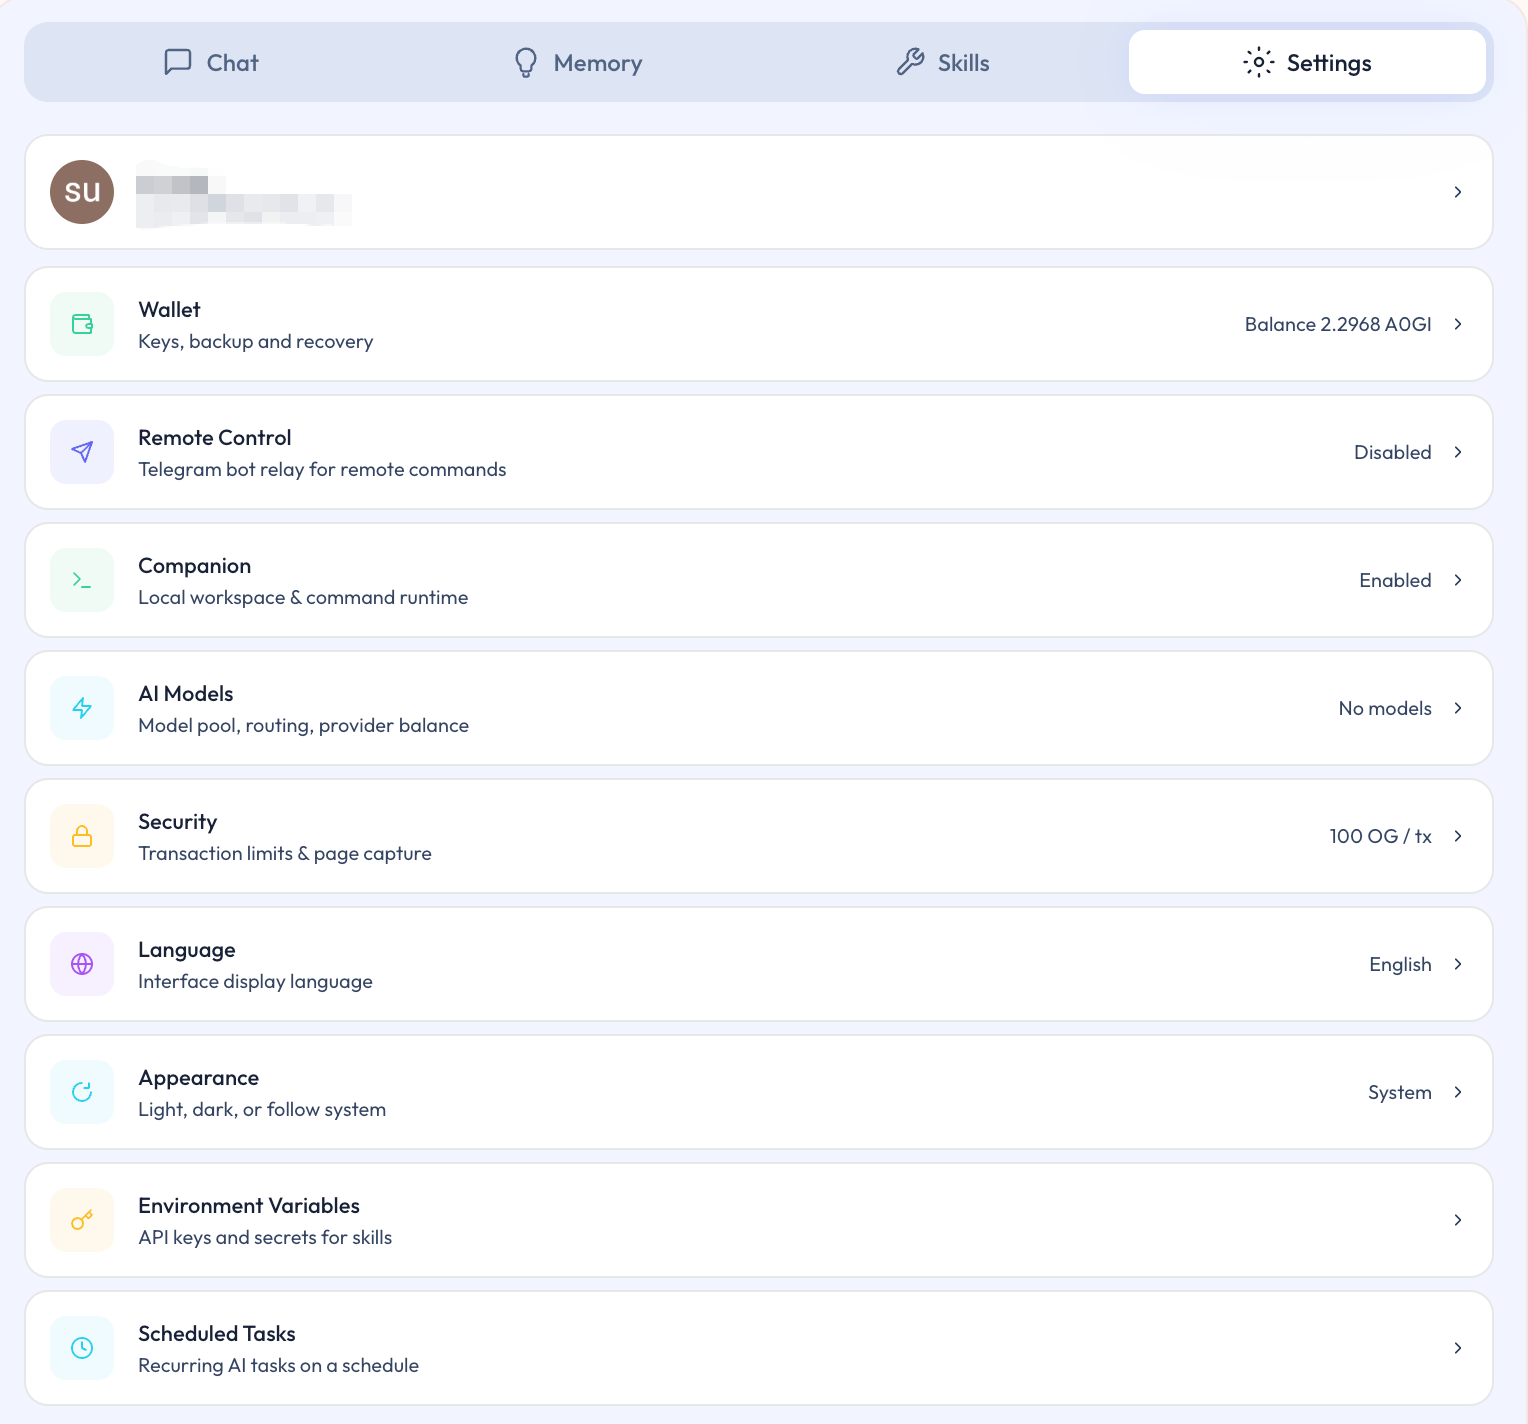Switch to the Memory tab
The height and width of the screenshot is (1424, 1528).
[x=577, y=63]
